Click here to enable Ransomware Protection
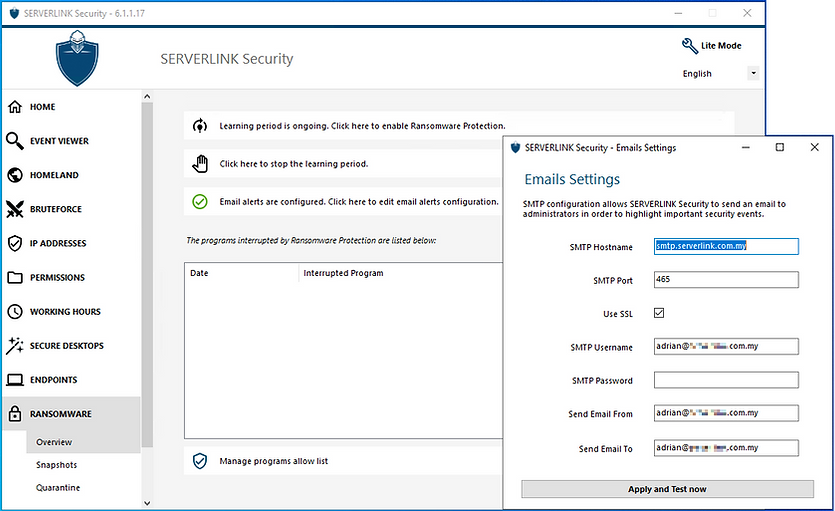This screenshot has height=511, width=835. point(362,126)
